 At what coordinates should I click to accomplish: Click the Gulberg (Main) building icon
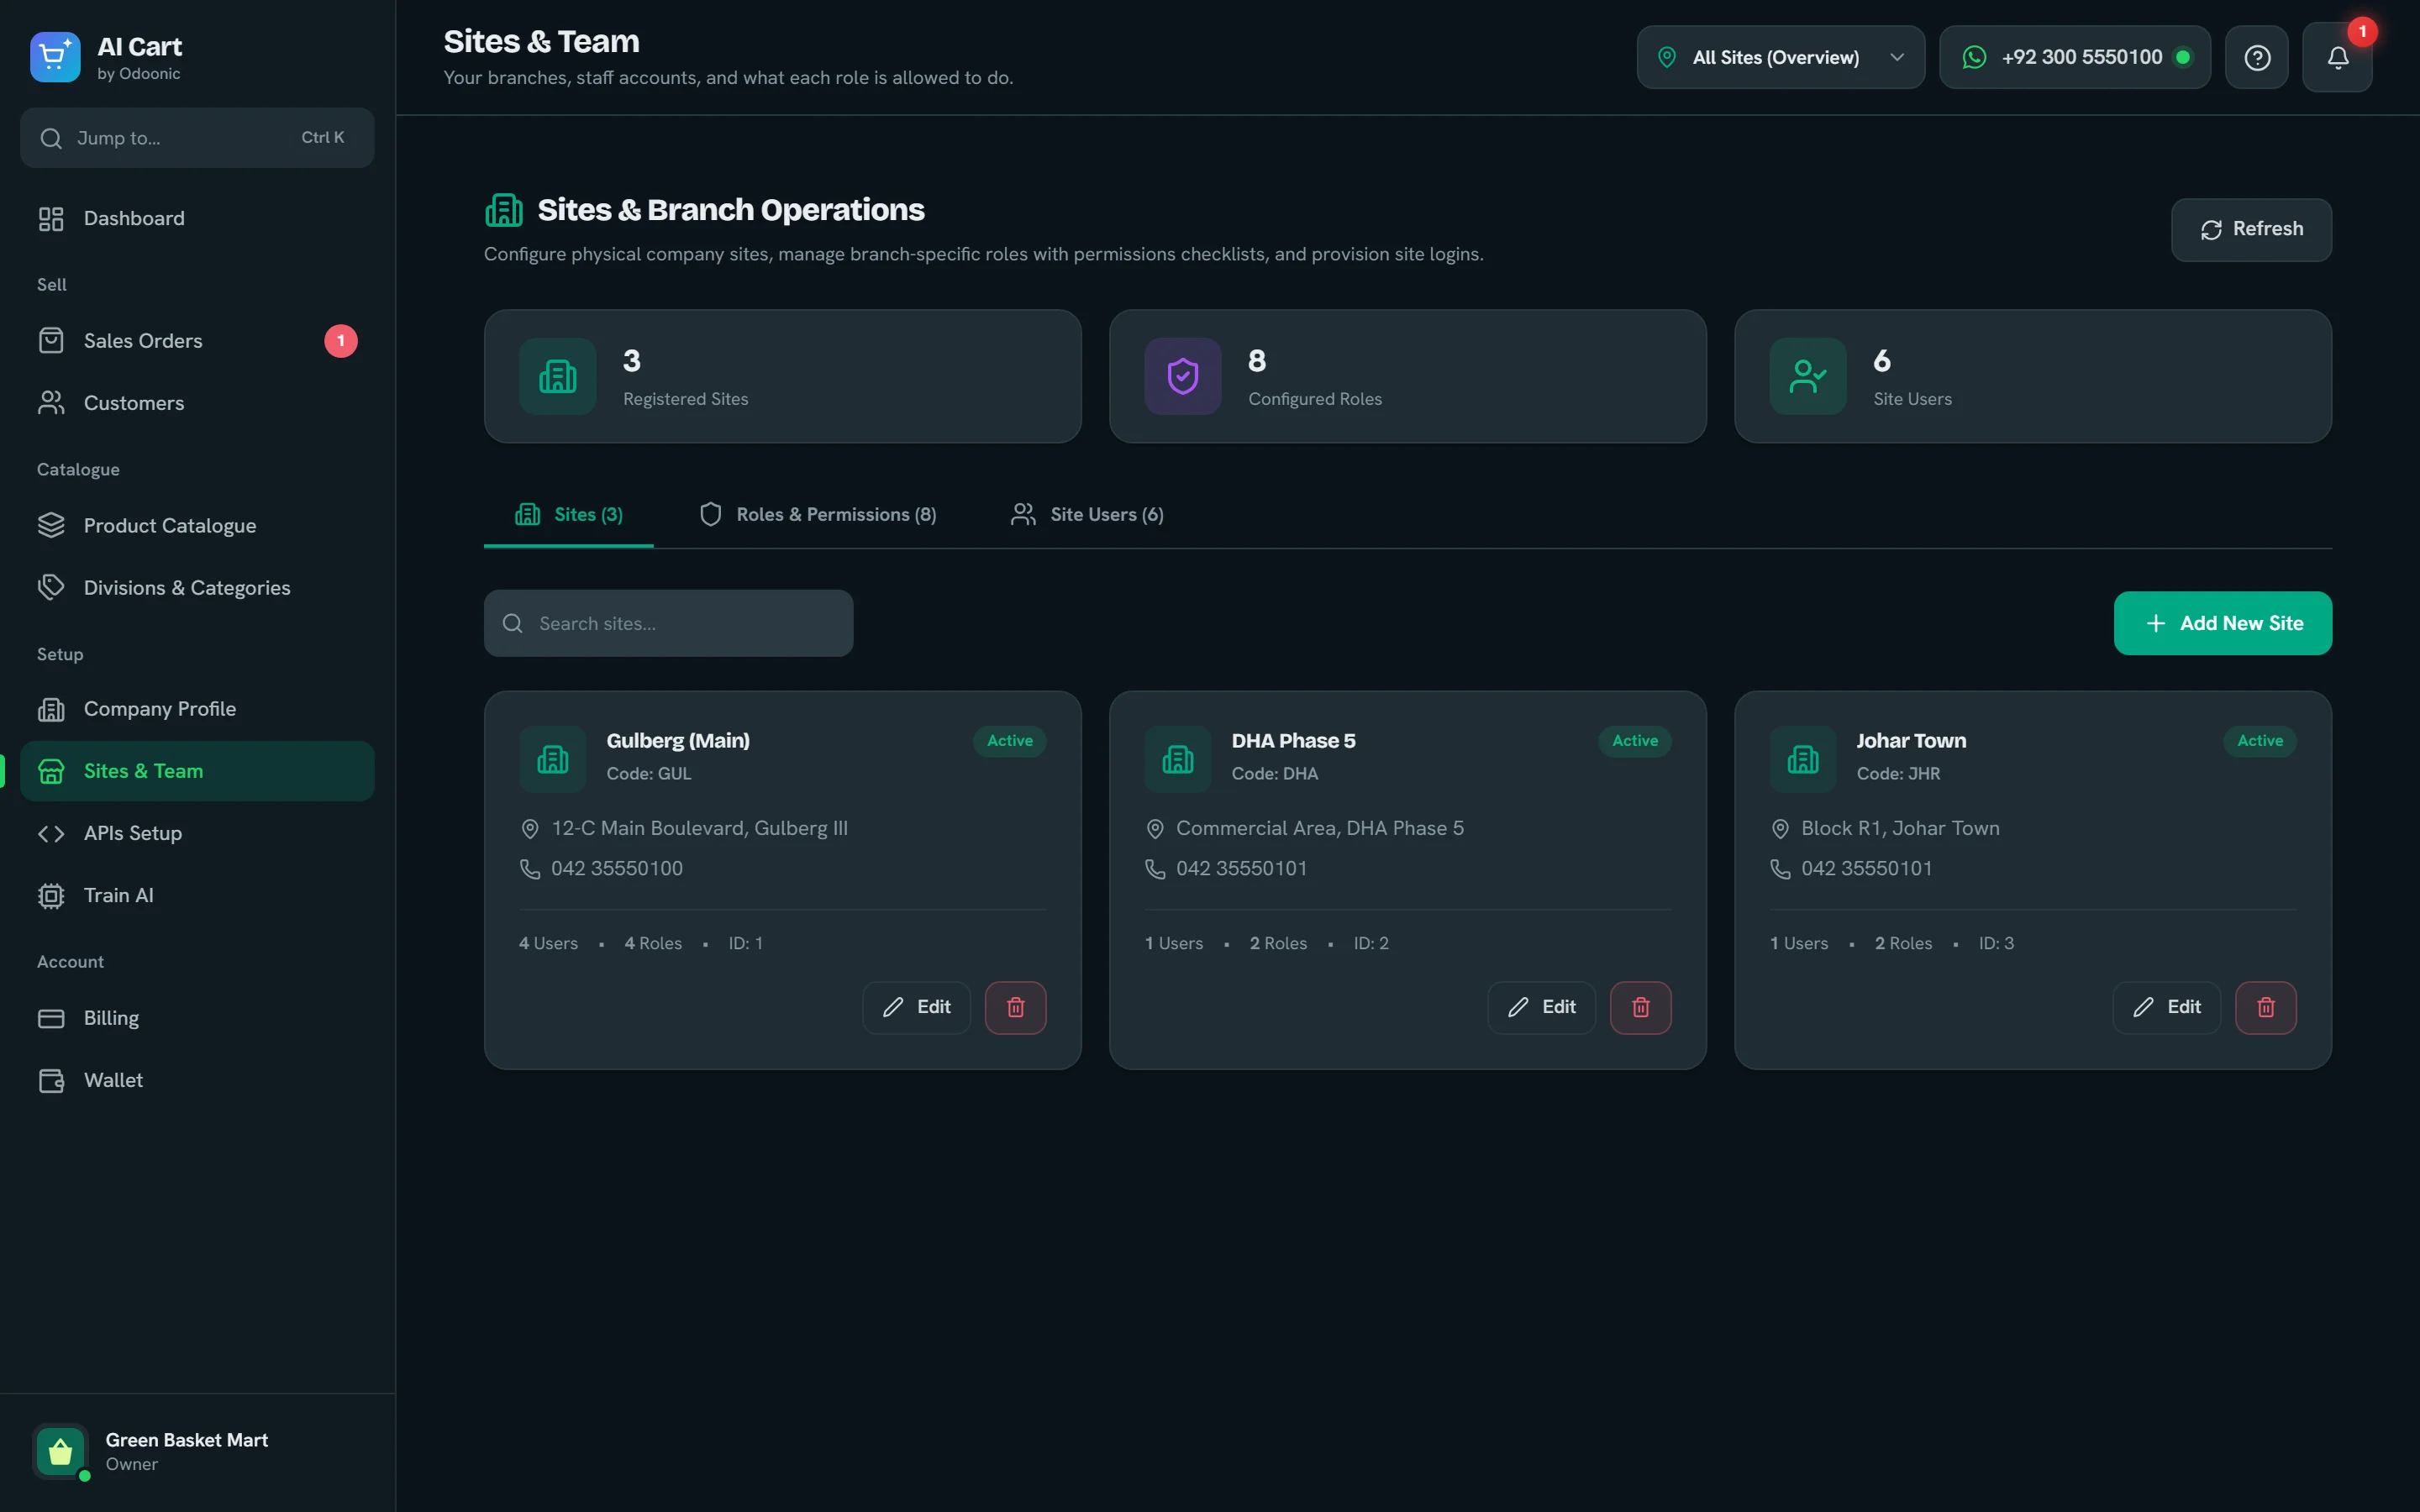(553, 759)
